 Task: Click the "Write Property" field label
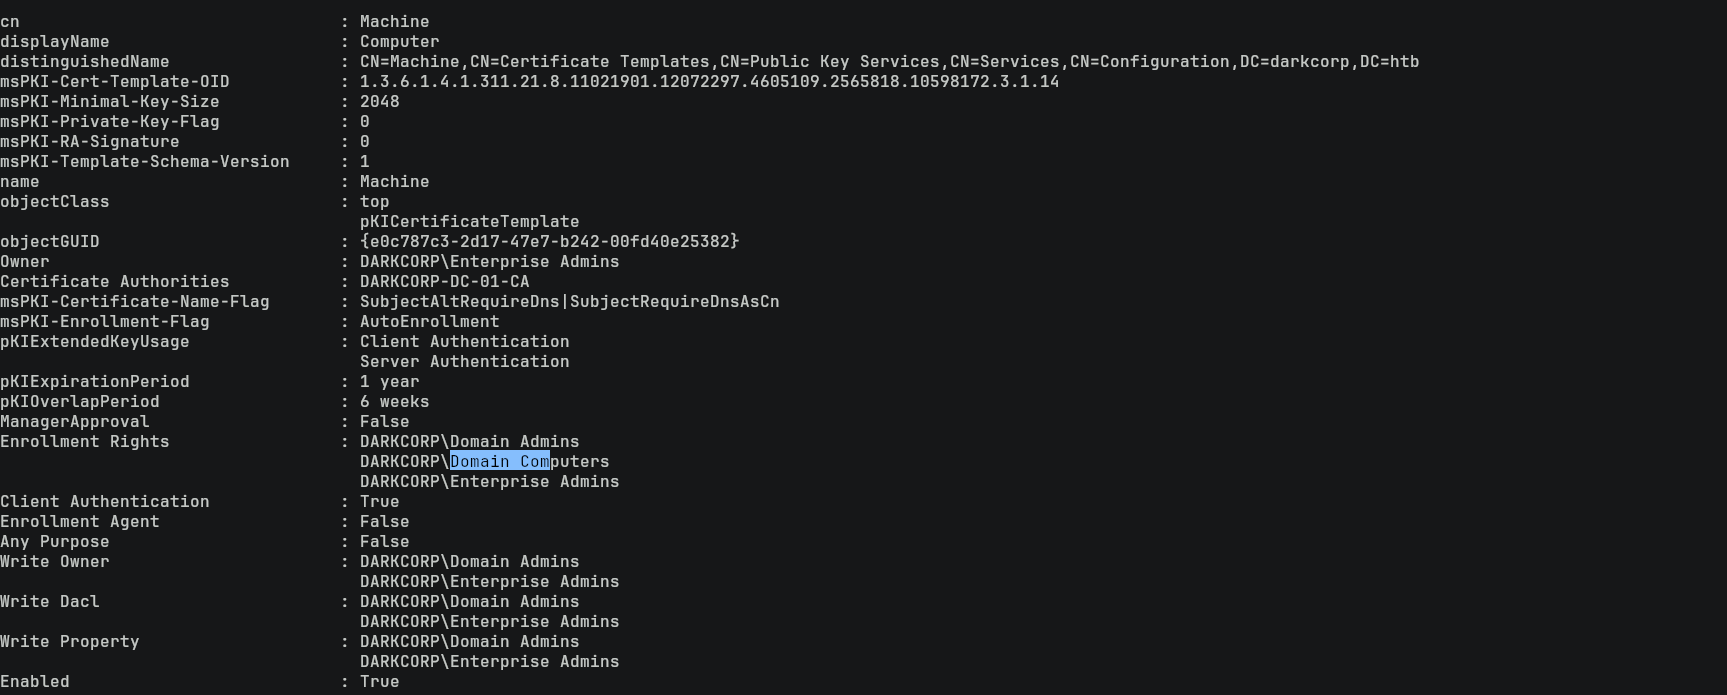click(69, 641)
